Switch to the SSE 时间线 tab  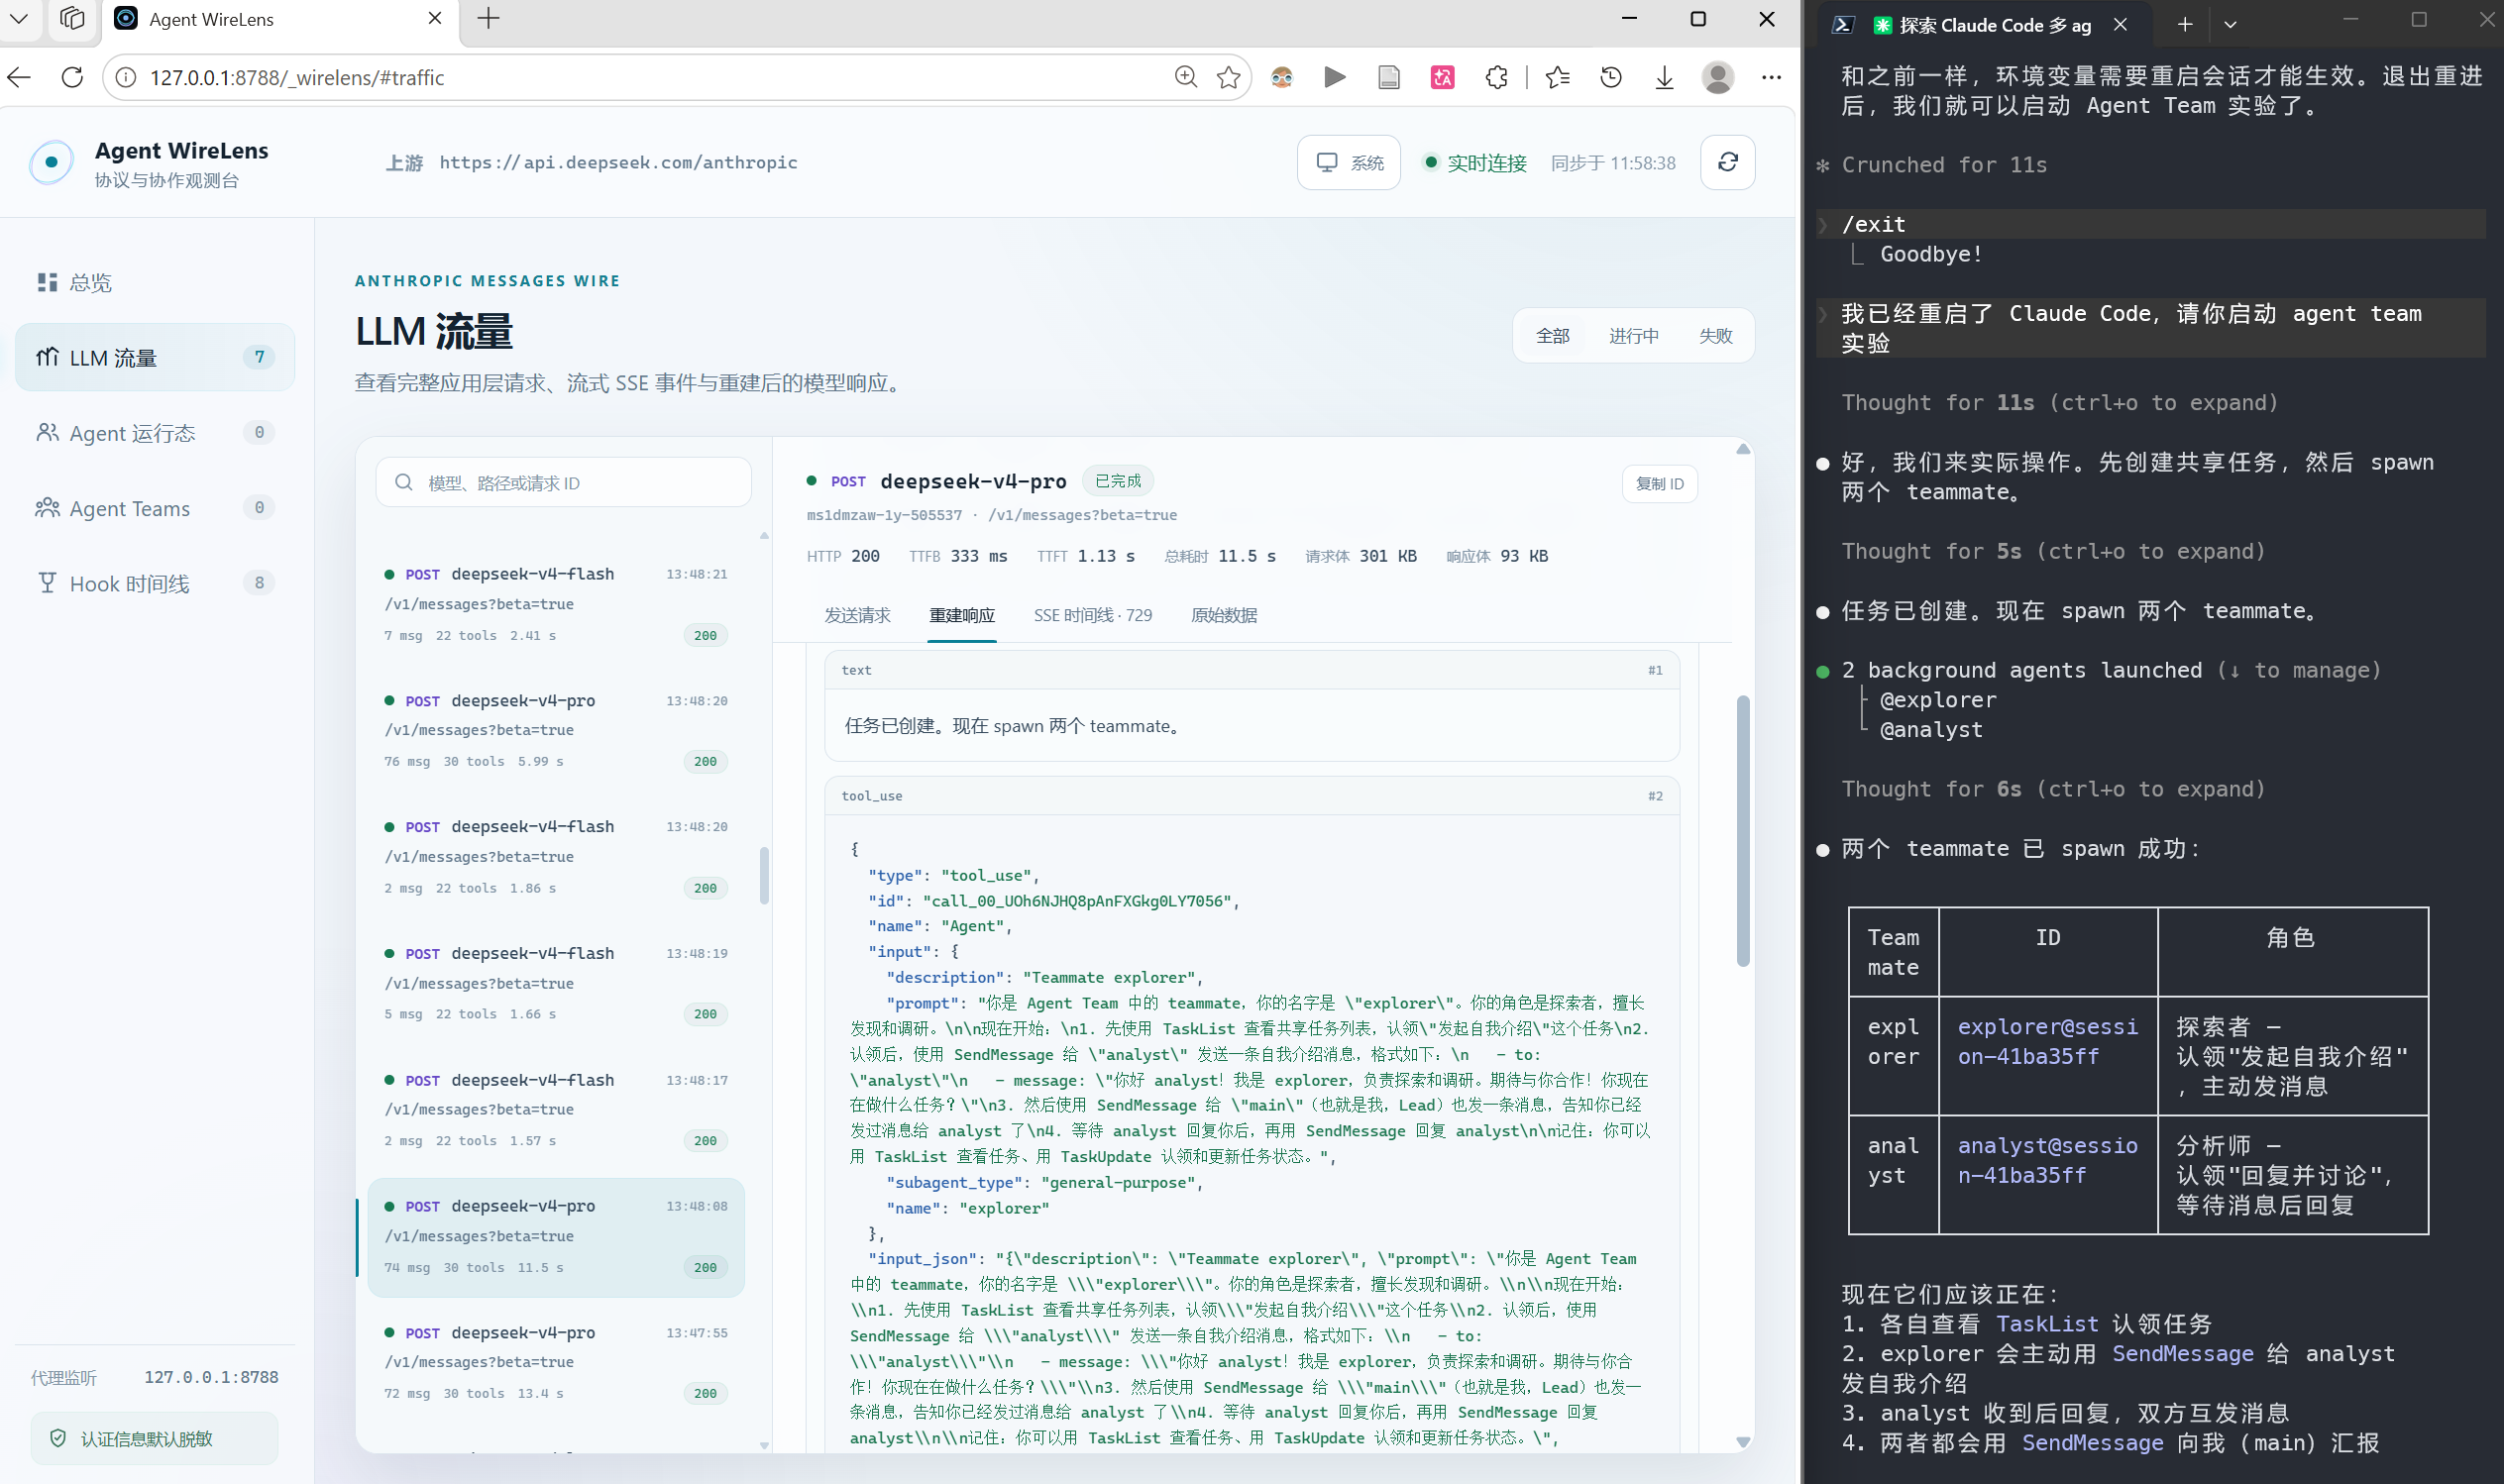(1093, 615)
